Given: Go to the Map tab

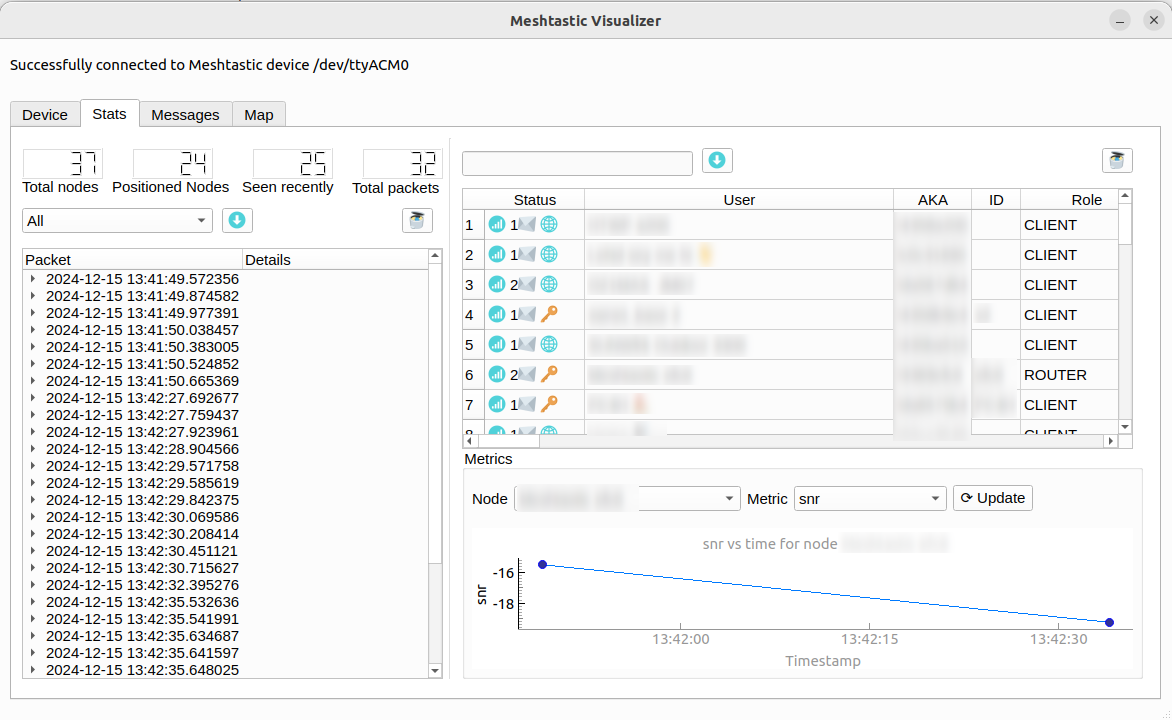Looking at the screenshot, I should [x=259, y=114].
